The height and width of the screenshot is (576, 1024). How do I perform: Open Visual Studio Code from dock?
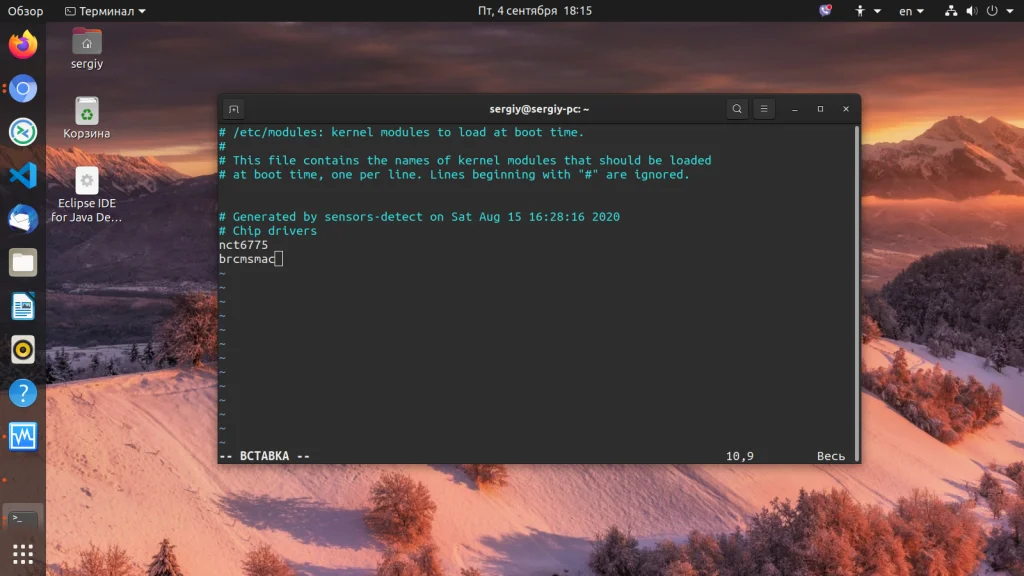tap(23, 176)
